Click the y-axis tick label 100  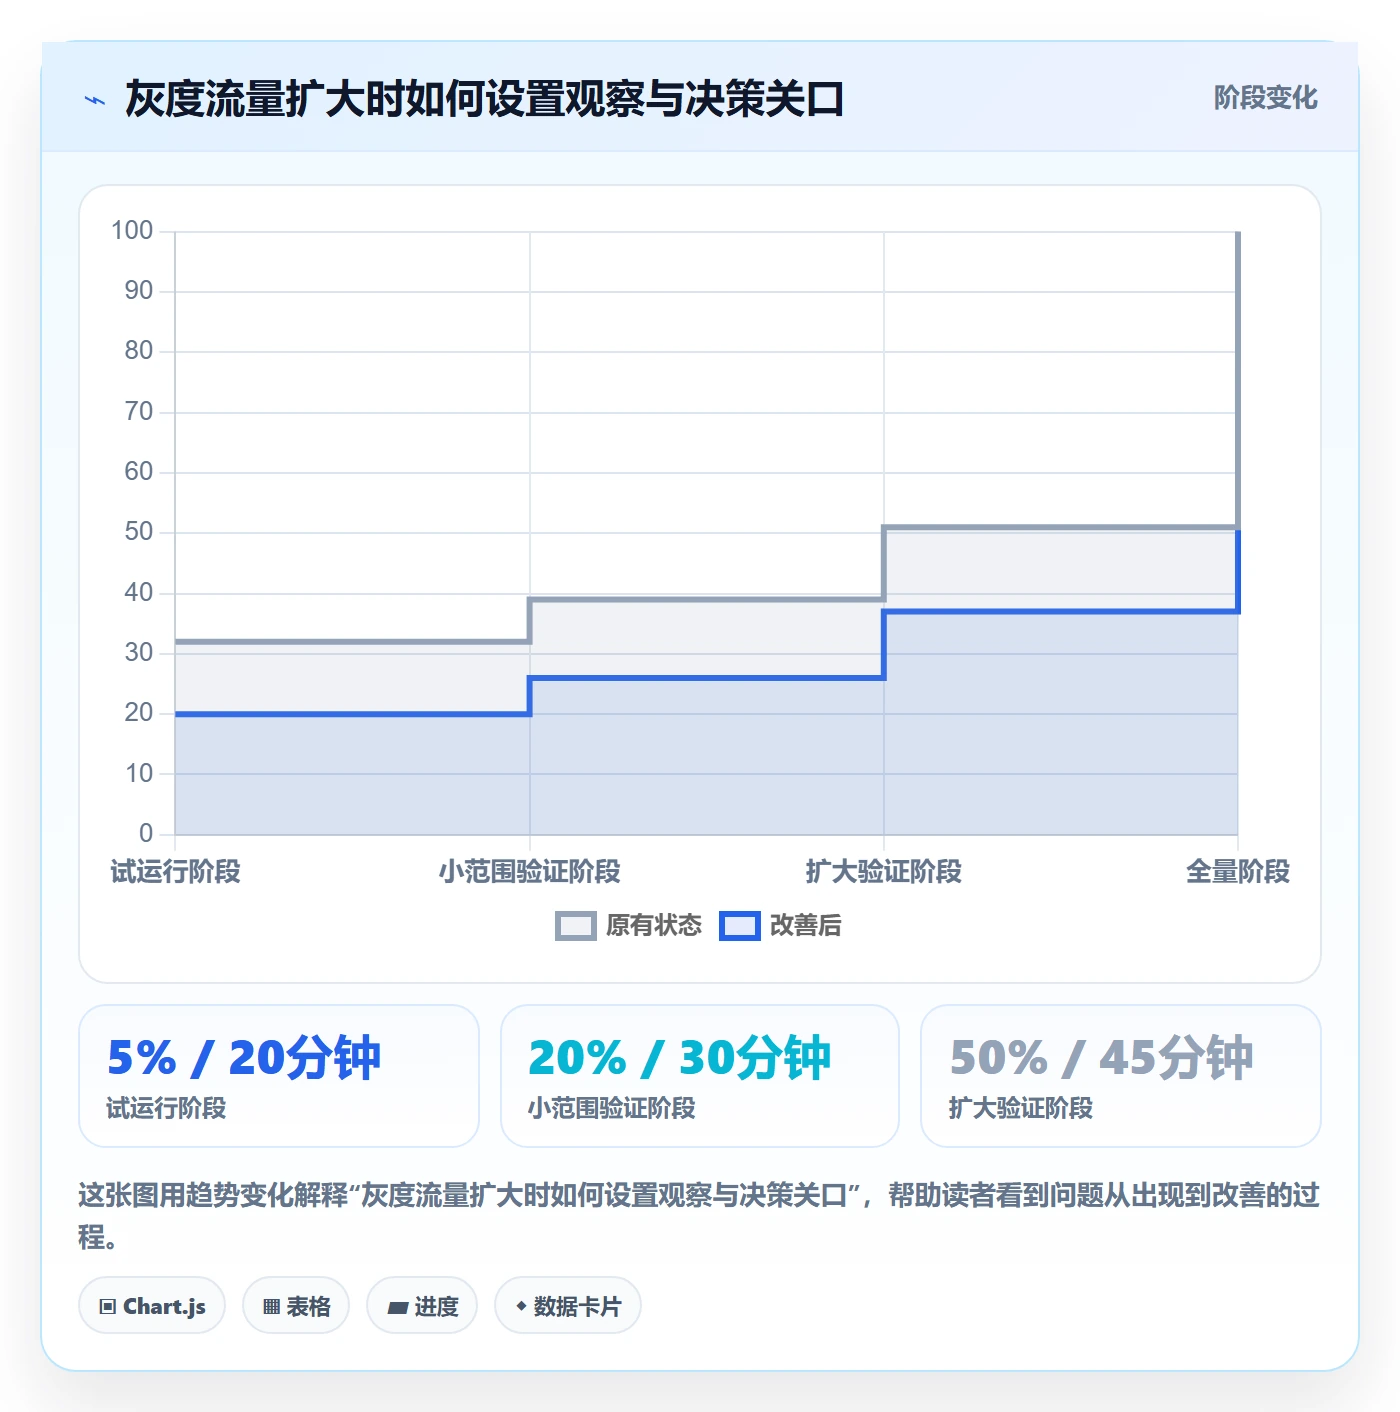(132, 231)
